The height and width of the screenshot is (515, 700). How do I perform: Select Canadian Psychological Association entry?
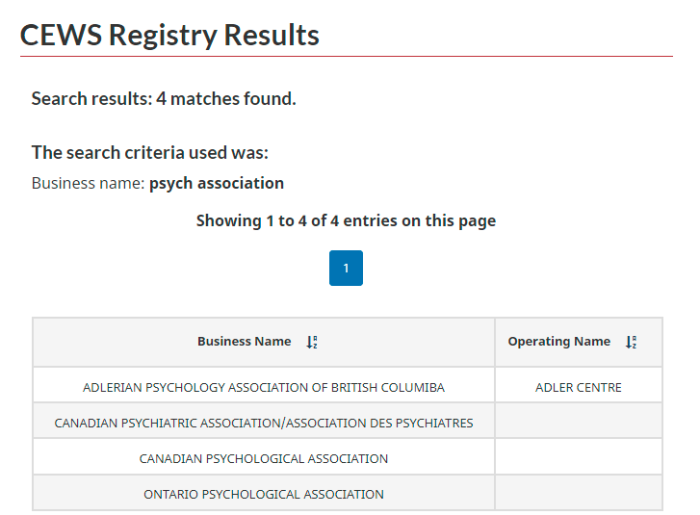263,459
